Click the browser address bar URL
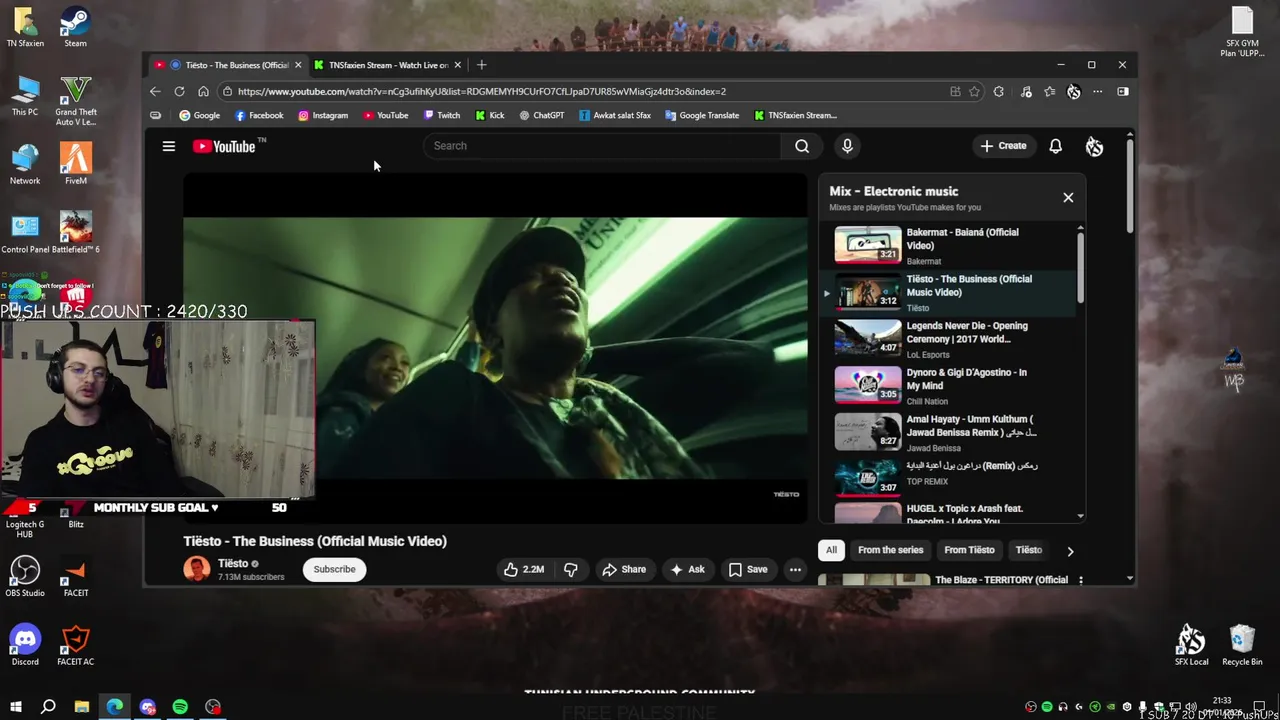The width and height of the screenshot is (1280, 720). click(481, 91)
